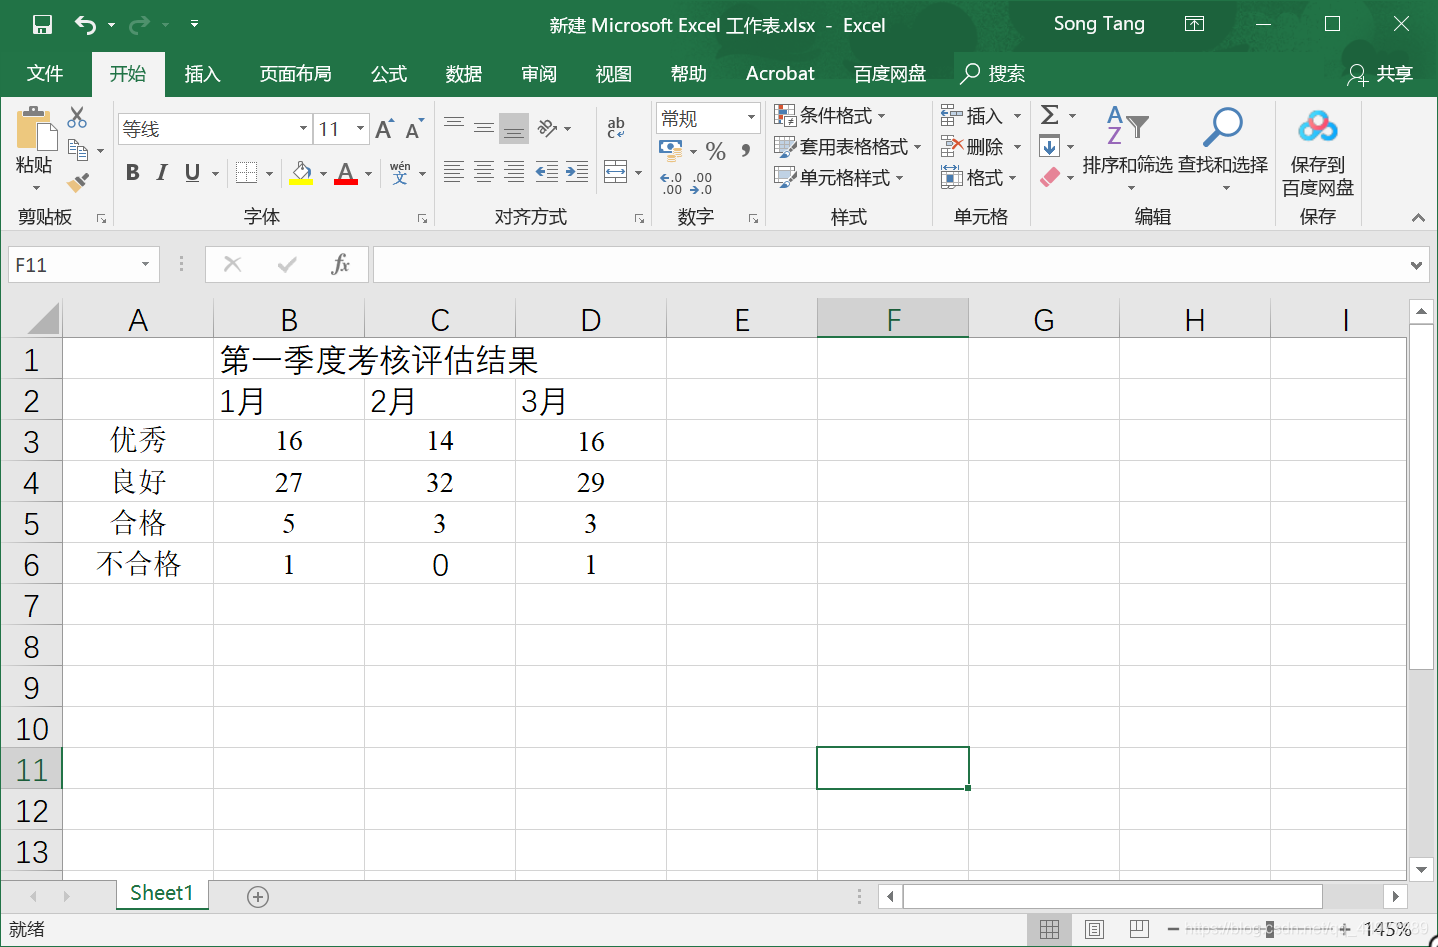Collapse the ribbon
This screenshot has width=1438, height=947.
point(1418,217)
